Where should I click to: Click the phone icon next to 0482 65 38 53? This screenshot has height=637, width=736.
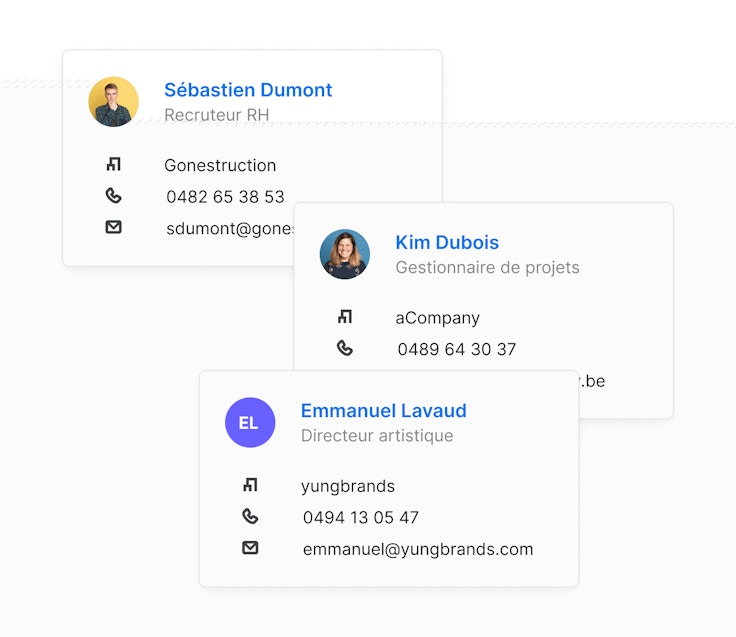pyautogui.click(x=113, y=196)
